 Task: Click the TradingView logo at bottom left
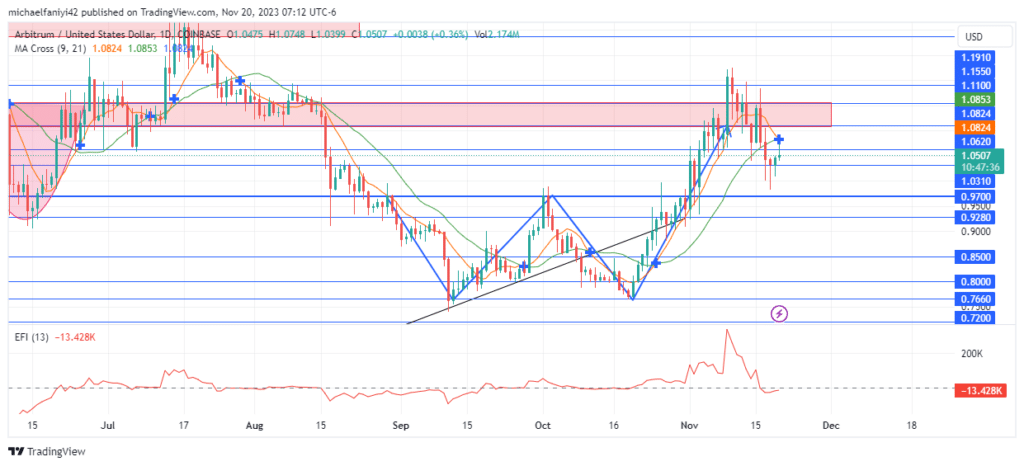(x=47, y=452)
